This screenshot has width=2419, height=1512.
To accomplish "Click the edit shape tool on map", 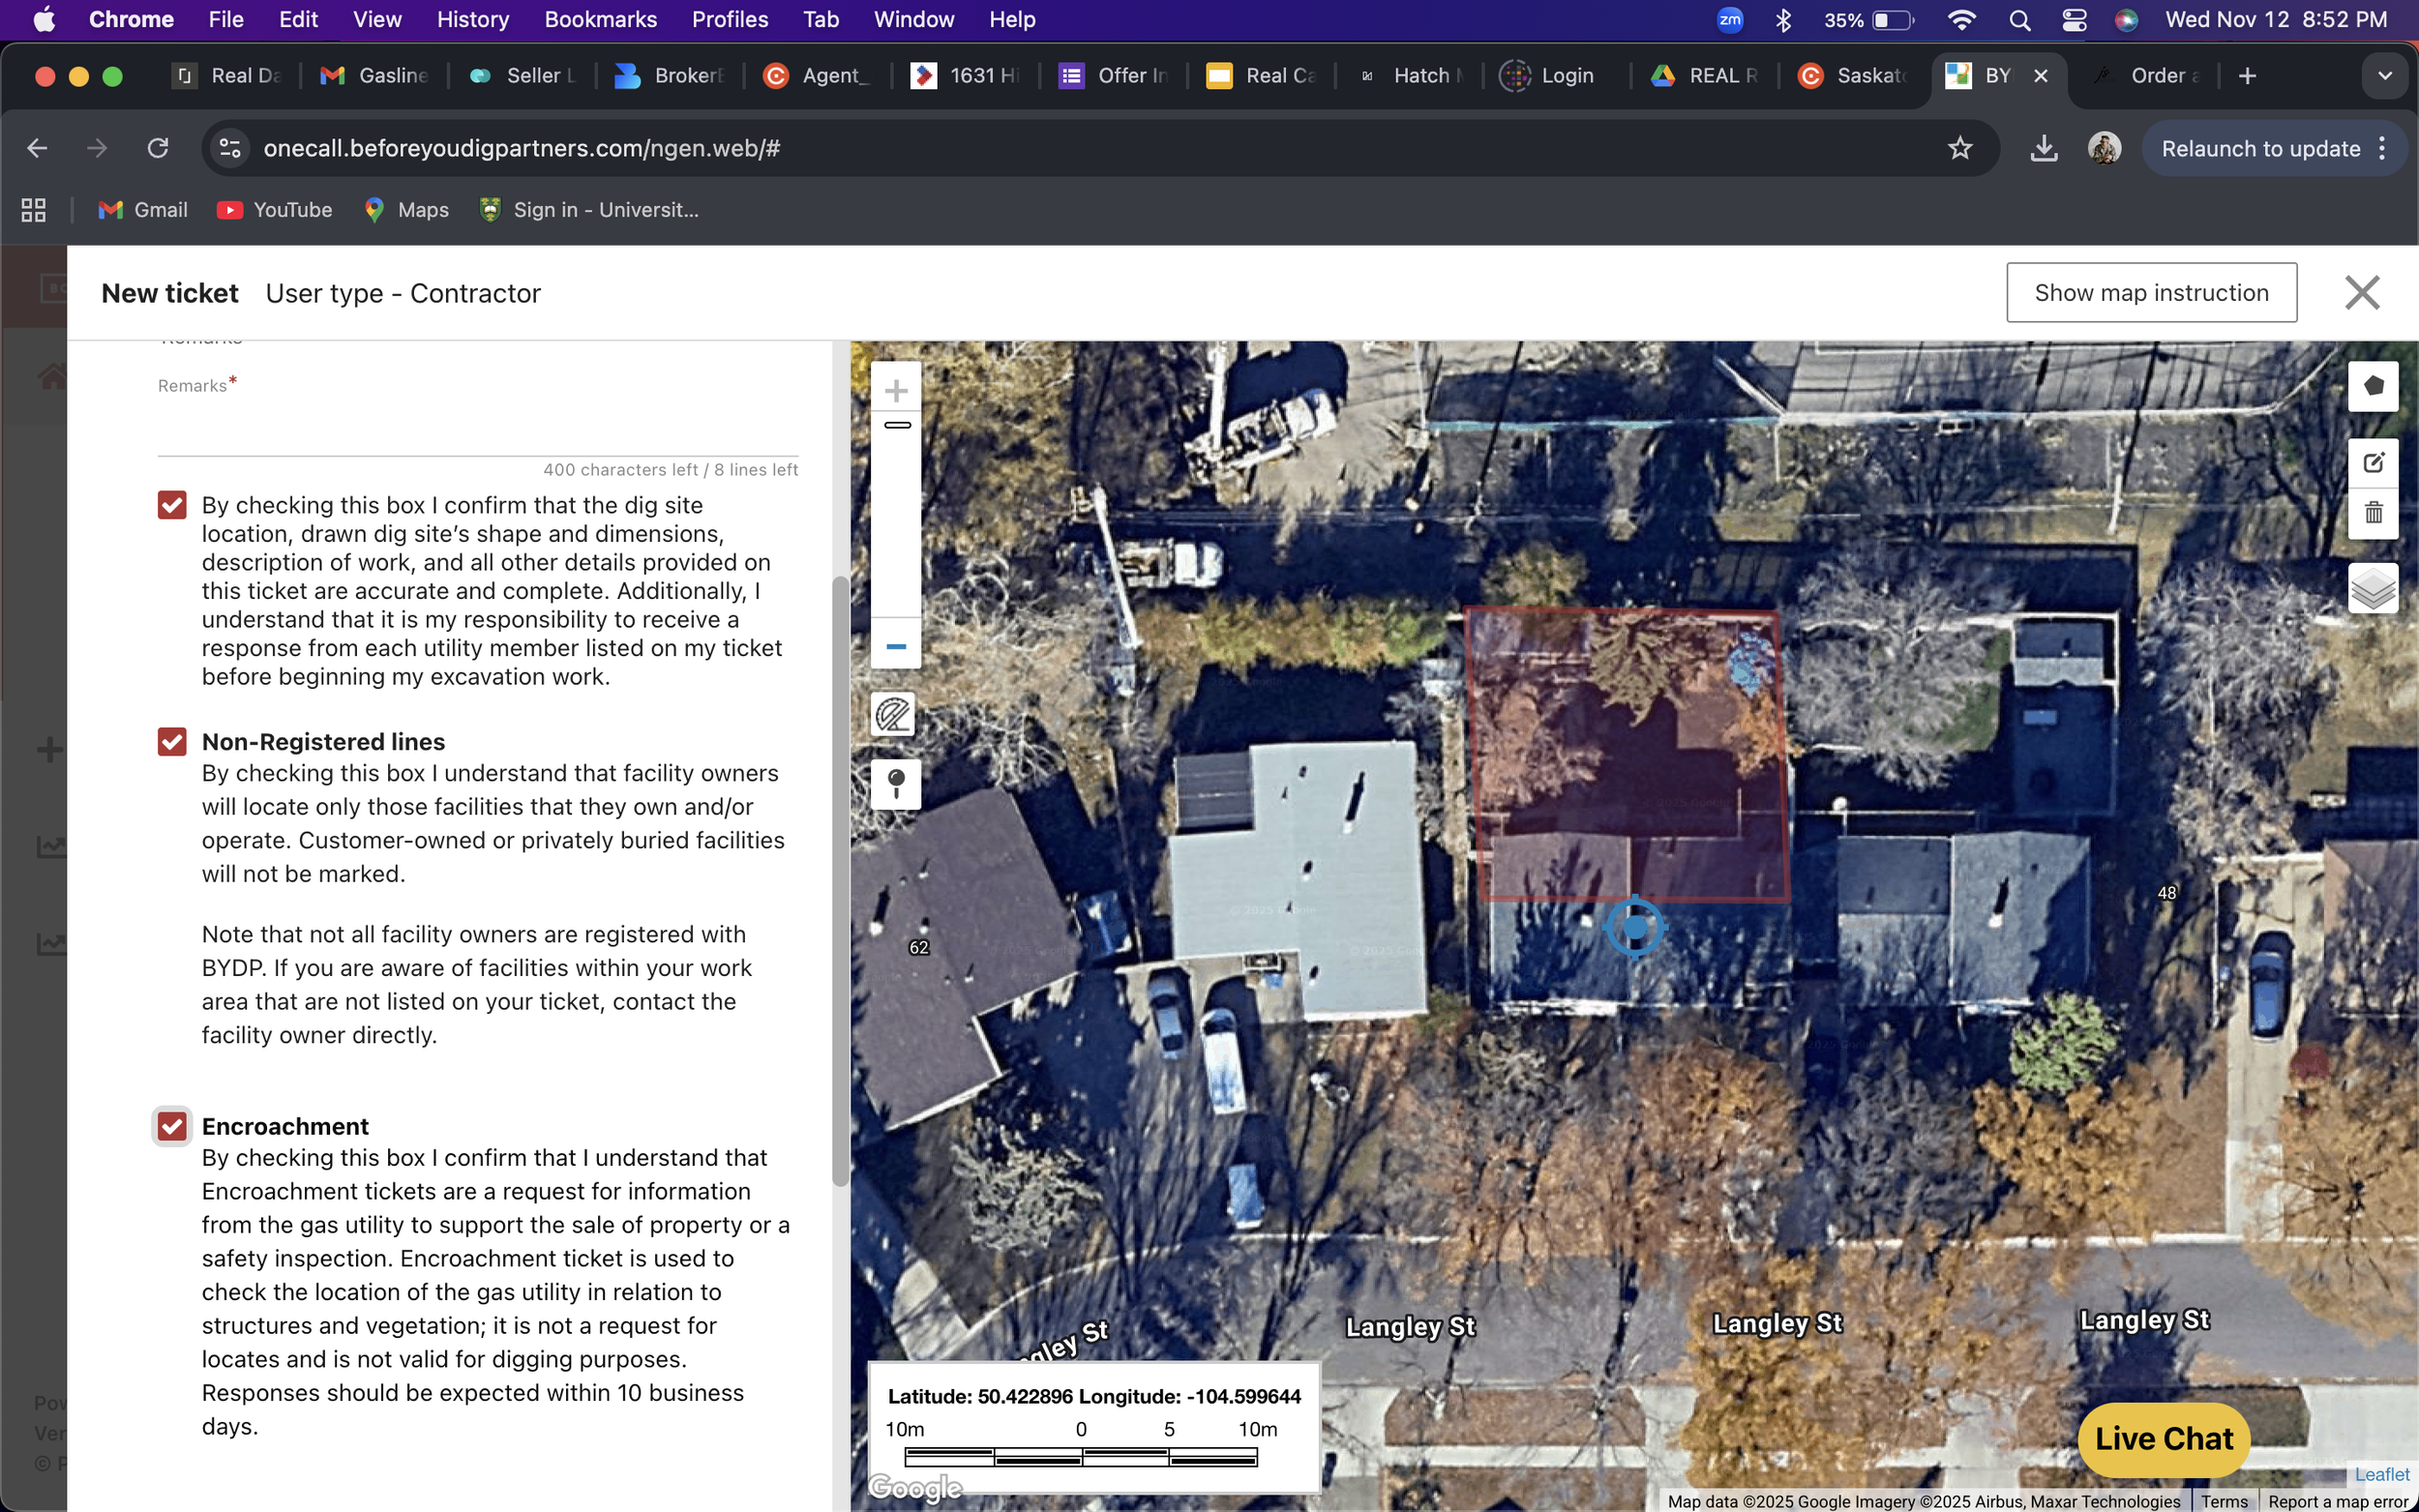I will coord(2373,463).
